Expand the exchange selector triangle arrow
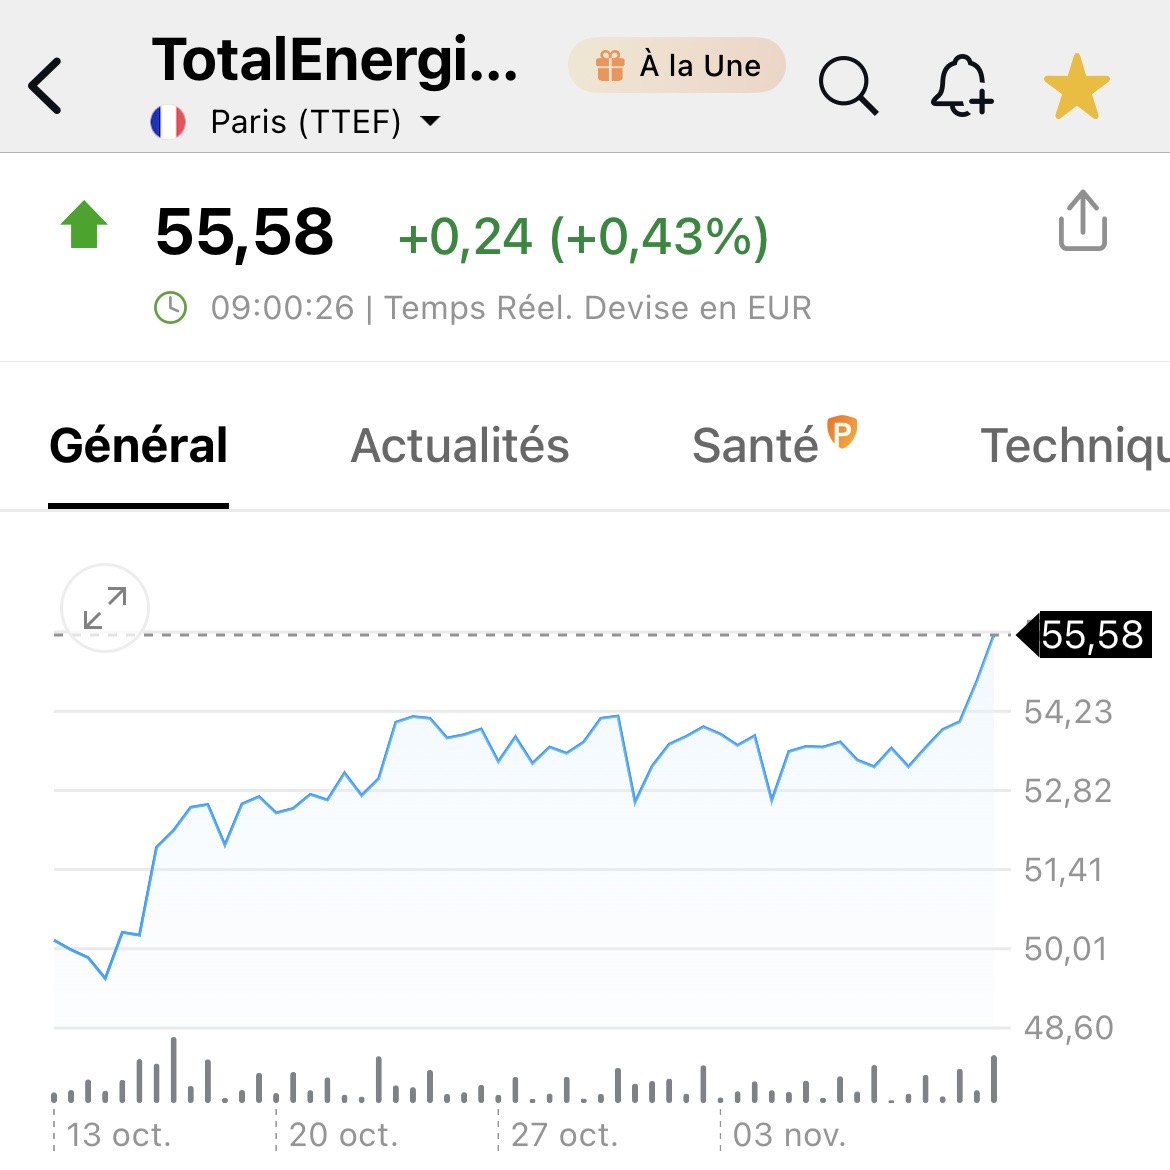 [x=430, y=122]
